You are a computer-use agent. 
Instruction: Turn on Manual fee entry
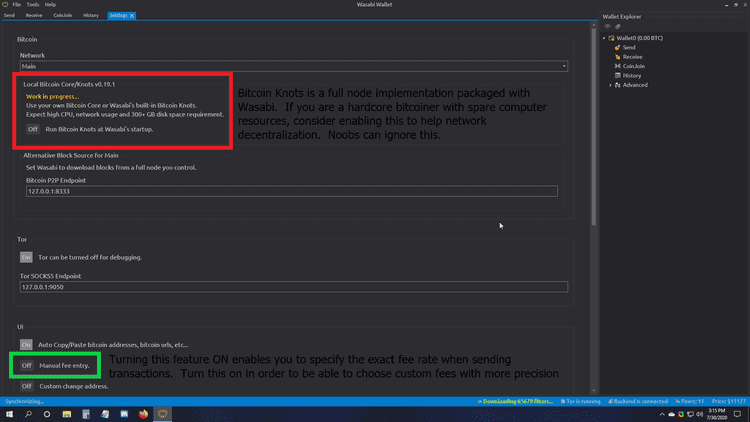coord(26,366)
